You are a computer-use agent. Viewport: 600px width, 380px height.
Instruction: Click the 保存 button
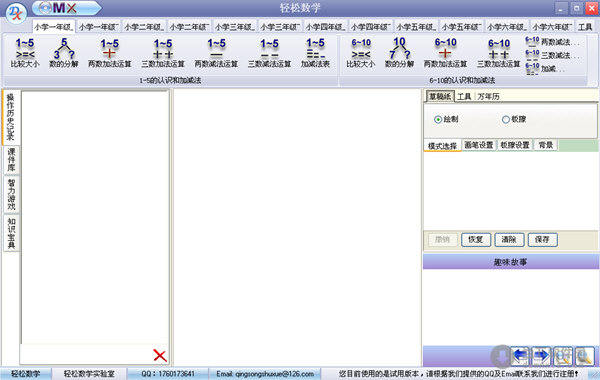point(542,240)
